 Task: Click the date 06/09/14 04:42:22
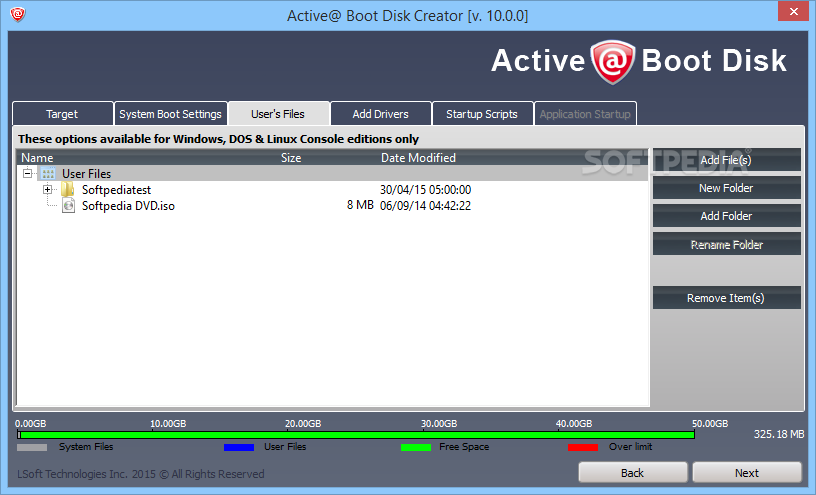point(425,206)
